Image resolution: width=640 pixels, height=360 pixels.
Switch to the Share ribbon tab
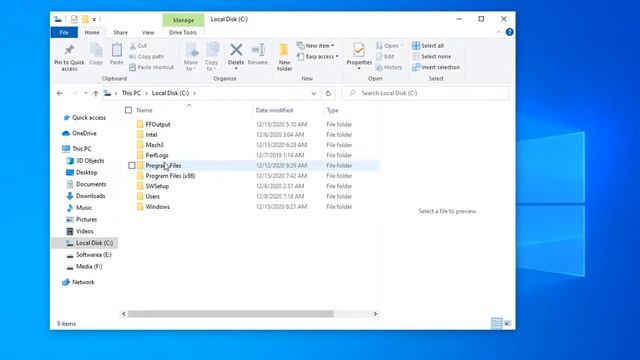(x=120, y=32)
